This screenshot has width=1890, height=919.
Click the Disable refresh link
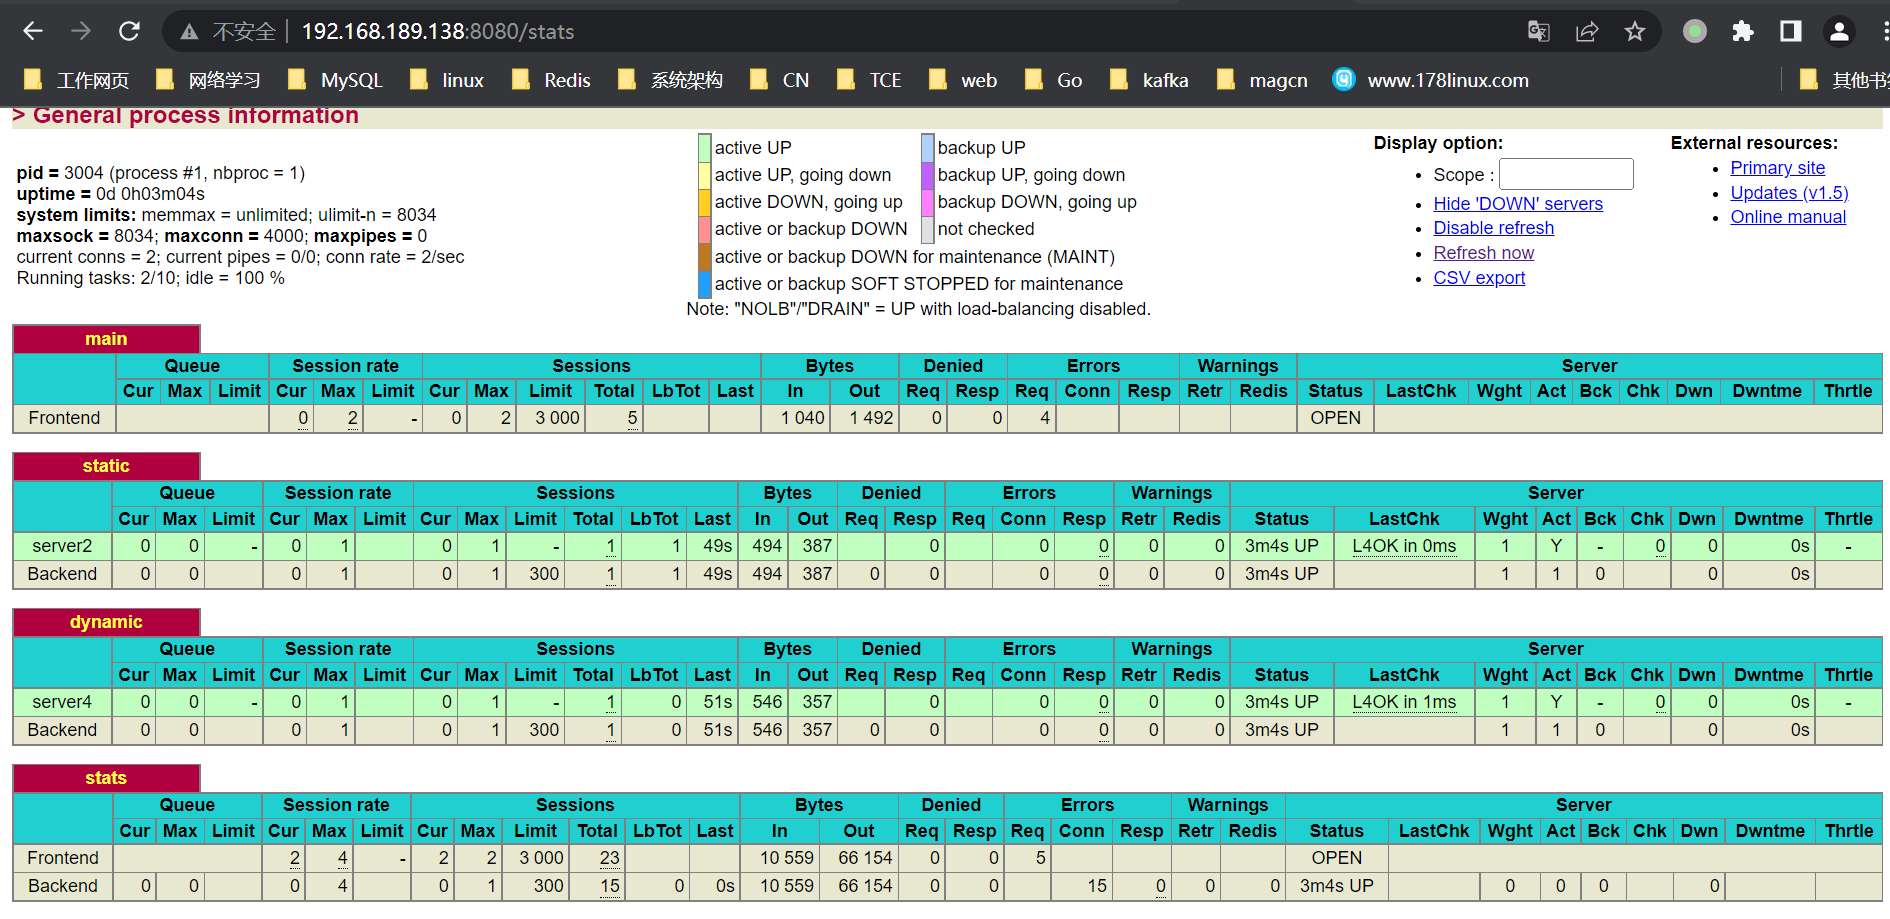point(1494,228)
